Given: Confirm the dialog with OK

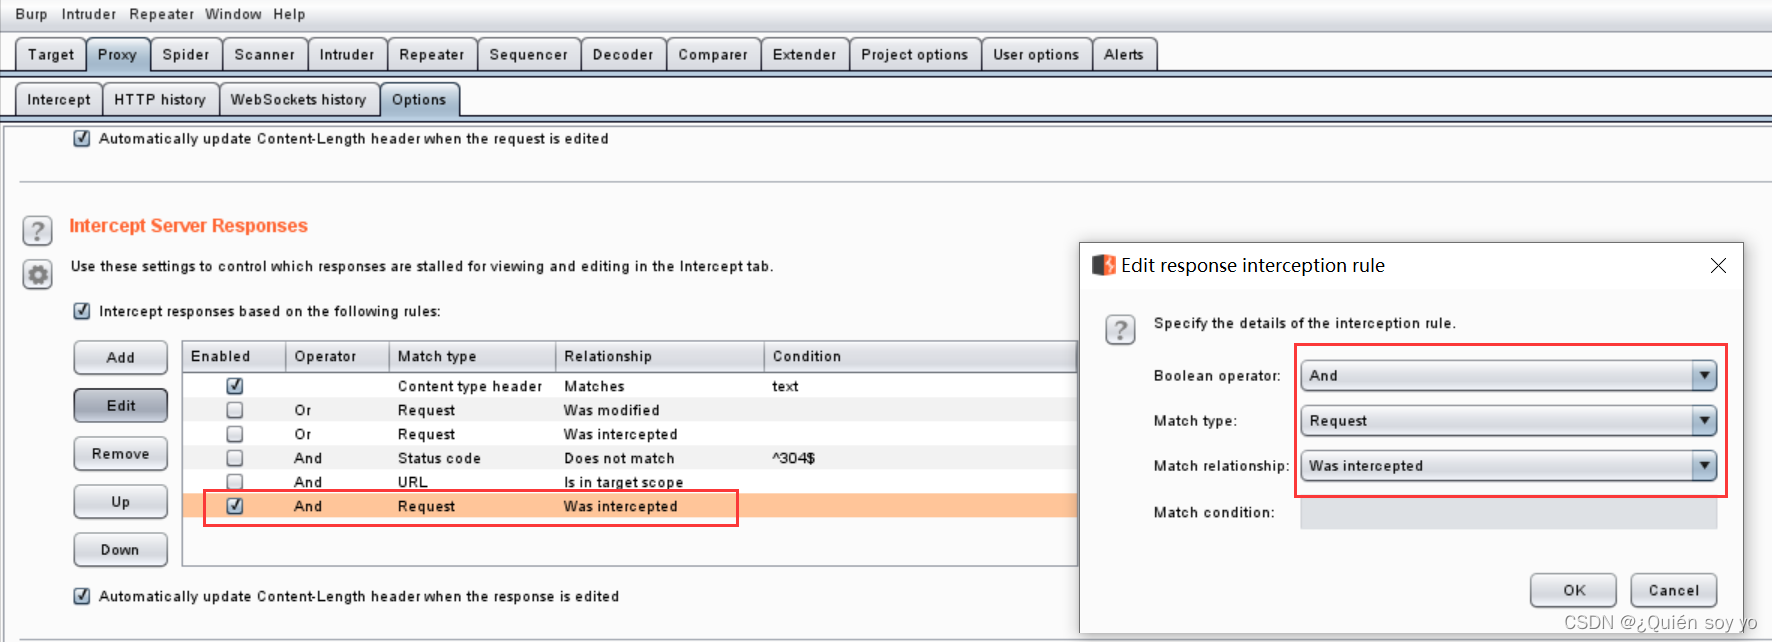Looking at the screenshot, I should pyautogui.click(x=1573, y=590).
